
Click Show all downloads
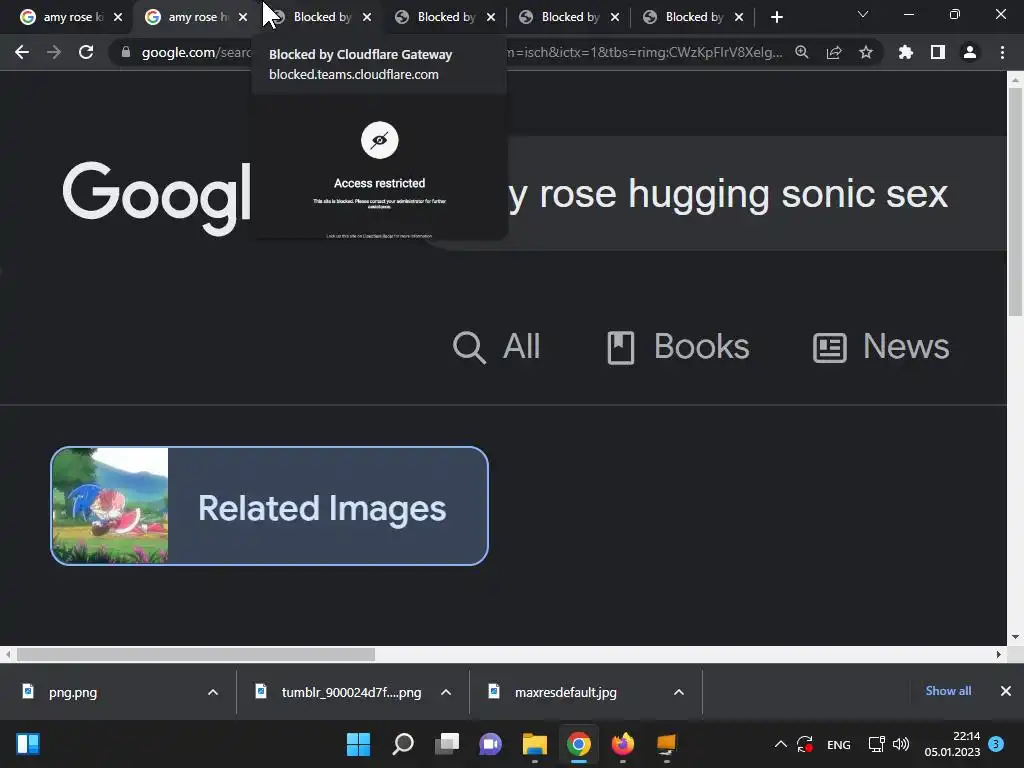[x=948, y=691]
